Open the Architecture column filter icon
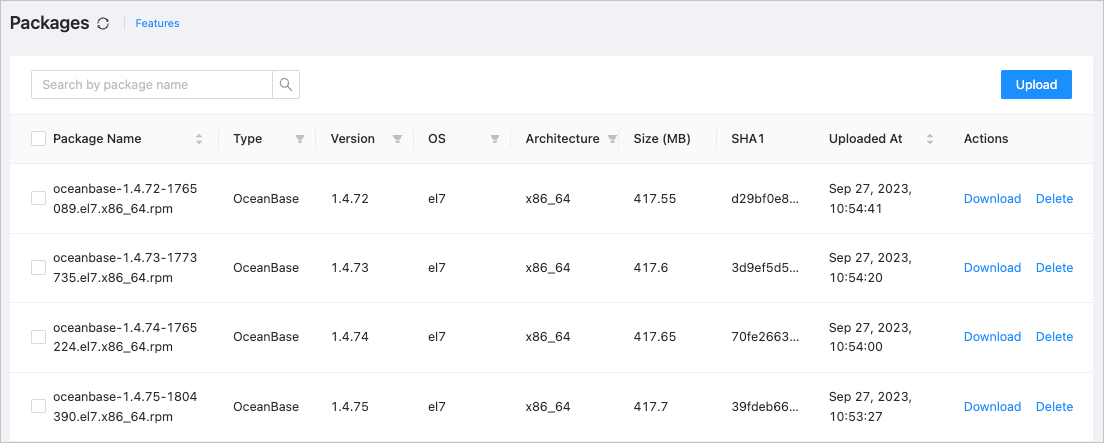This screenshot has height=443, width=1104. click(x=612, y=139)
